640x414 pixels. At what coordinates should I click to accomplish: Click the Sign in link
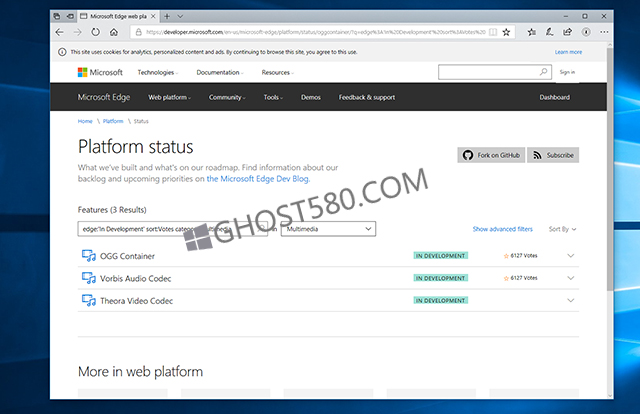[x=567, y=72]
